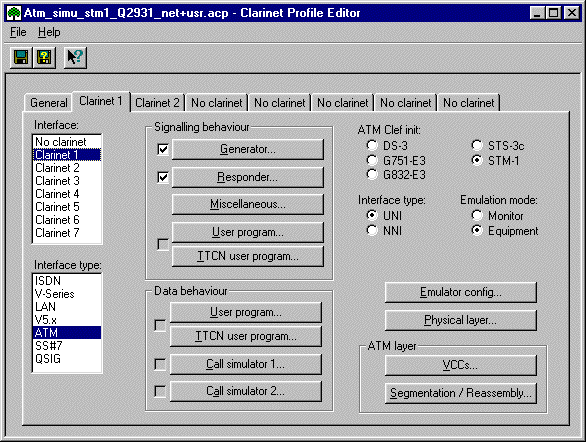Open the Help menu

[x=49, y=32]
